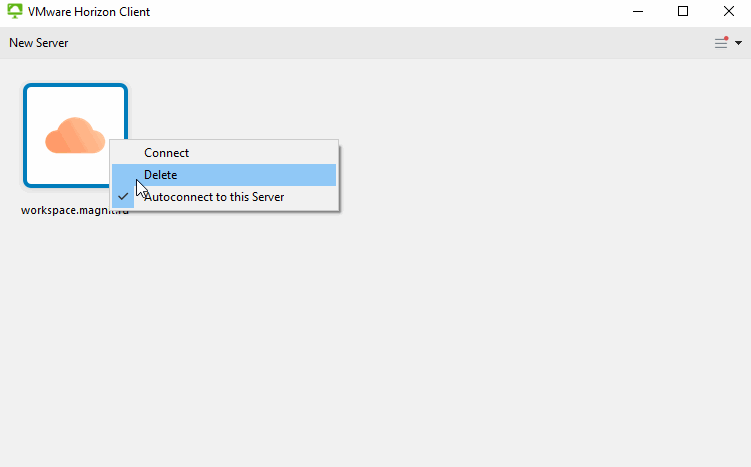This screenshot has width=751, height=467.
Task: Expand the black dropdown arrow beside options
Action: pos(739,43)
